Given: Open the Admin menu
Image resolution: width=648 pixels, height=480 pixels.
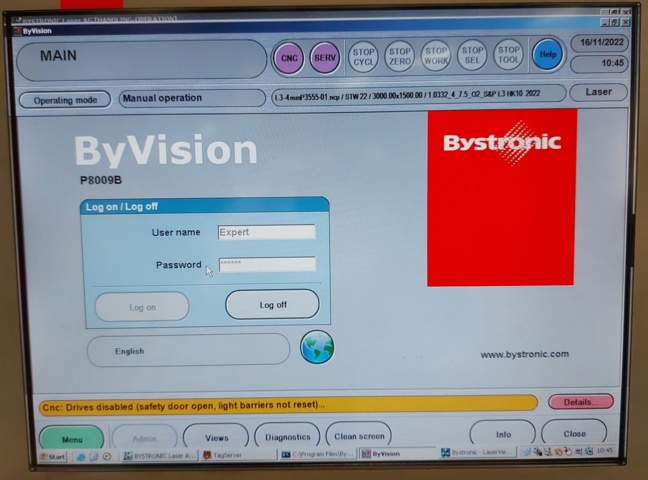Looking at the screenshot, I should click(x=144, y=438).
